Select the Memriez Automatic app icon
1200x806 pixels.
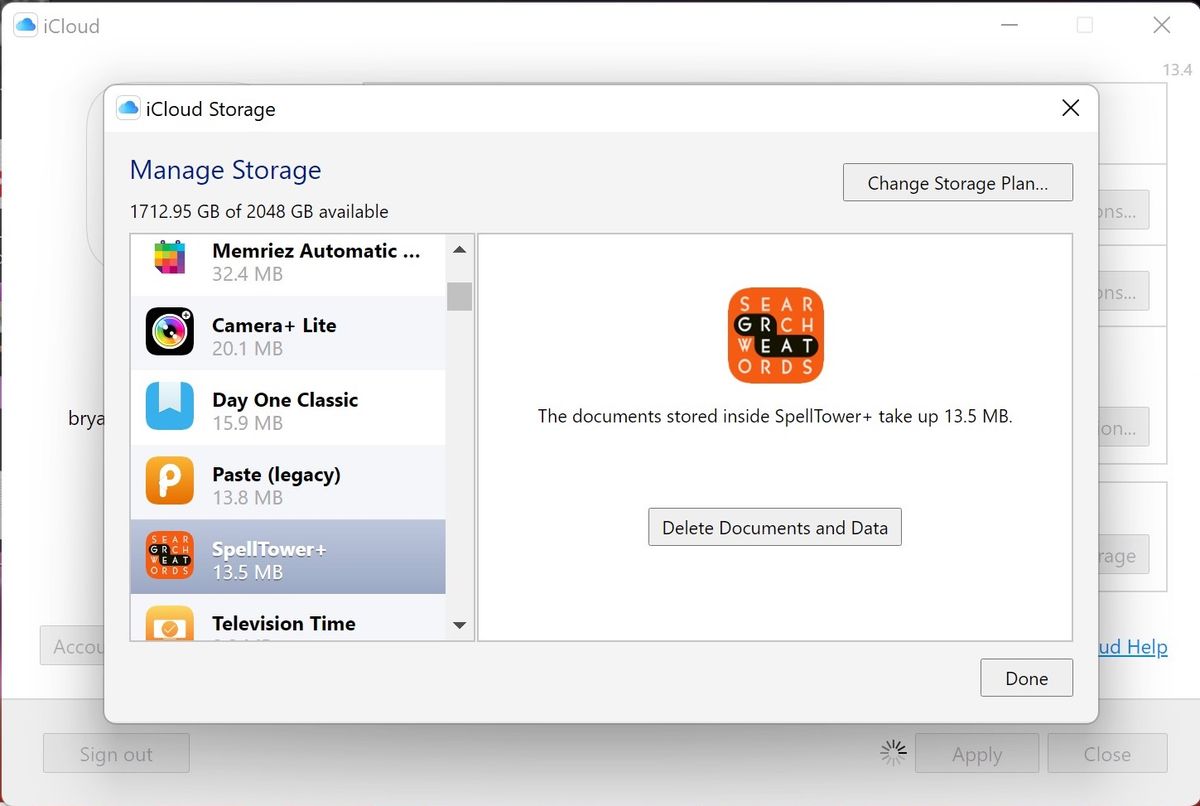pyautogui.click(x=170, y=260)
